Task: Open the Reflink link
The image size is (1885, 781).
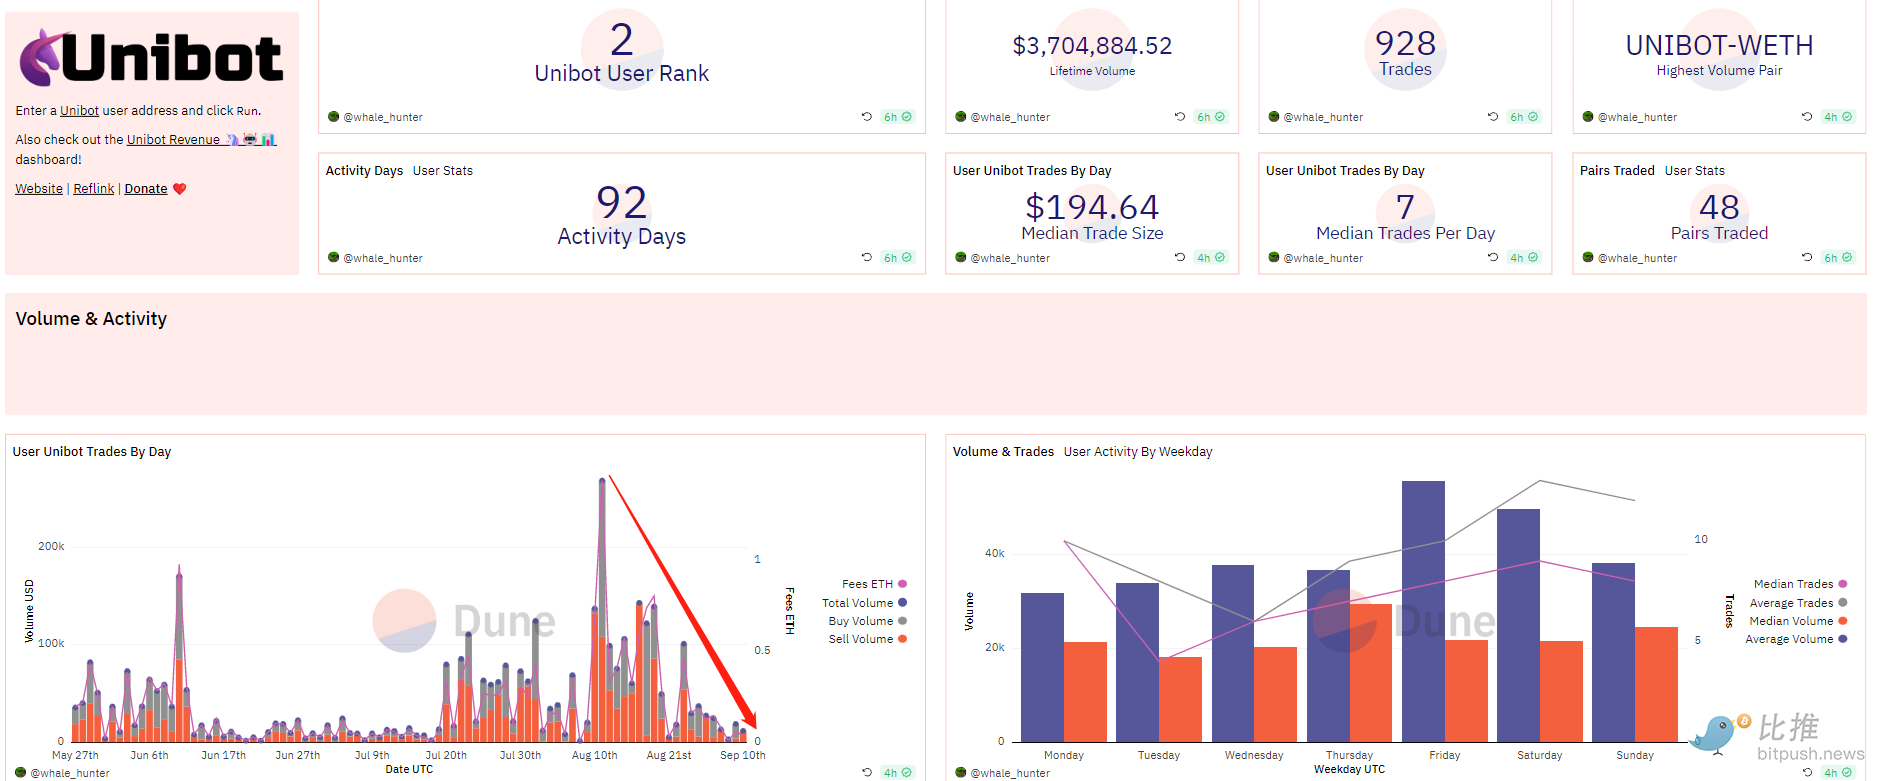Action: click(94, 189)
